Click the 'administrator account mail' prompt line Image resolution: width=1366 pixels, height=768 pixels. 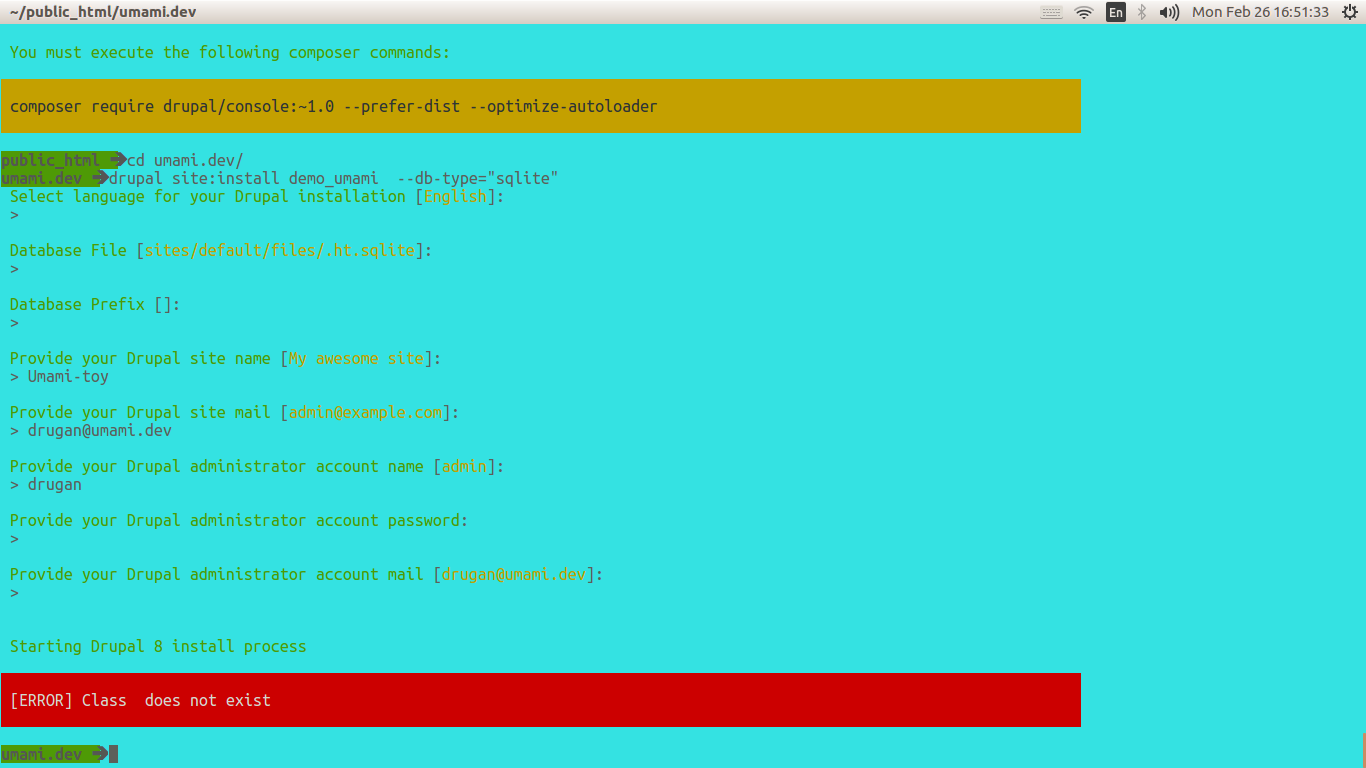[307, 574]
